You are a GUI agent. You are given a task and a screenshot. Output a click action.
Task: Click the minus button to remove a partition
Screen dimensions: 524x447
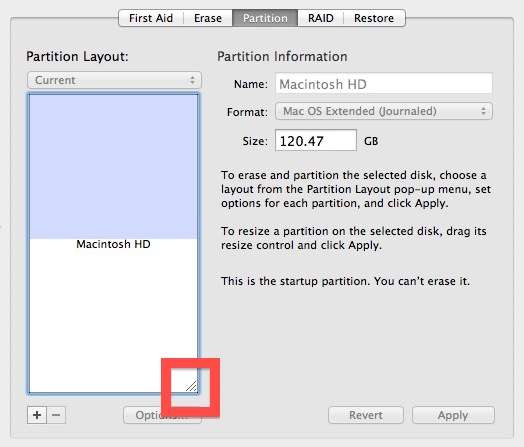pyautogui.click(x=56, y=415)
